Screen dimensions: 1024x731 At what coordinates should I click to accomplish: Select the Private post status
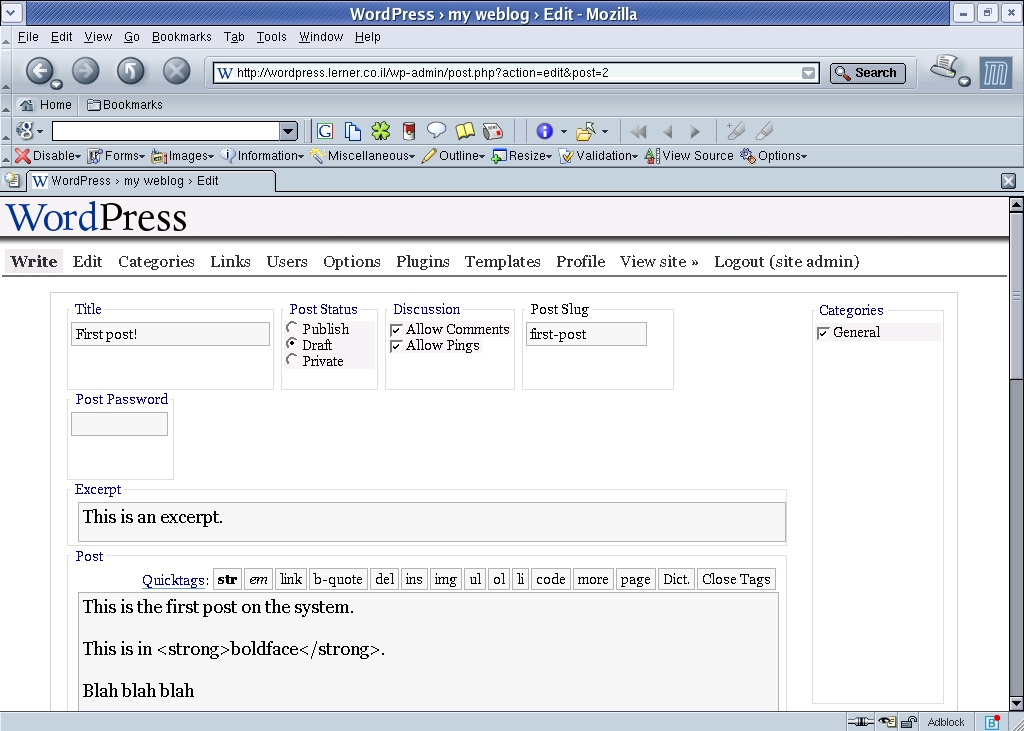point(292,360)
